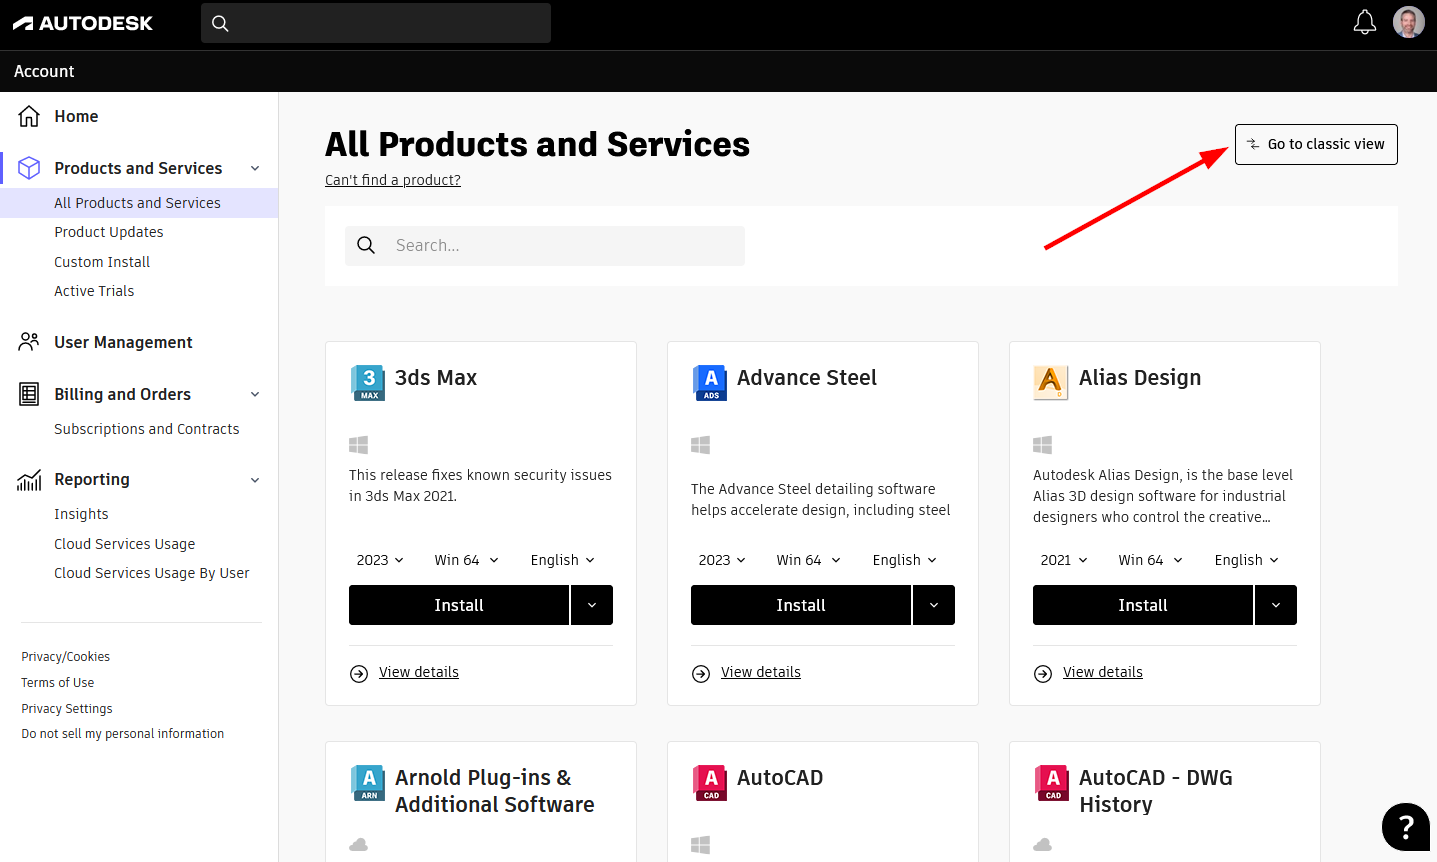Click the notifications bell icon
The width and height of the screenshot is (1437, 862).
pos(1364,22)
